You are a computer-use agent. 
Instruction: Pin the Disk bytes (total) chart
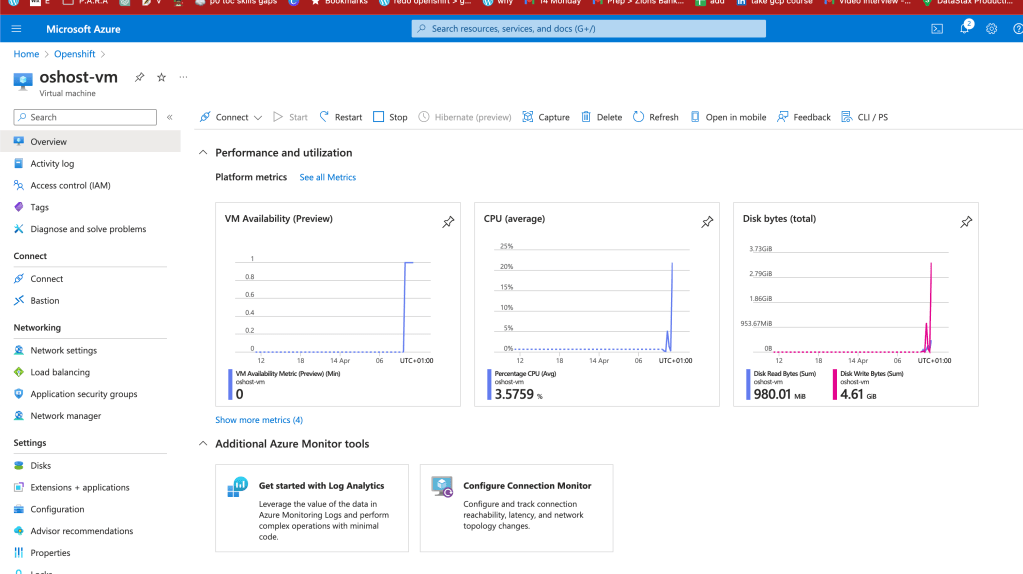point(966,222)
